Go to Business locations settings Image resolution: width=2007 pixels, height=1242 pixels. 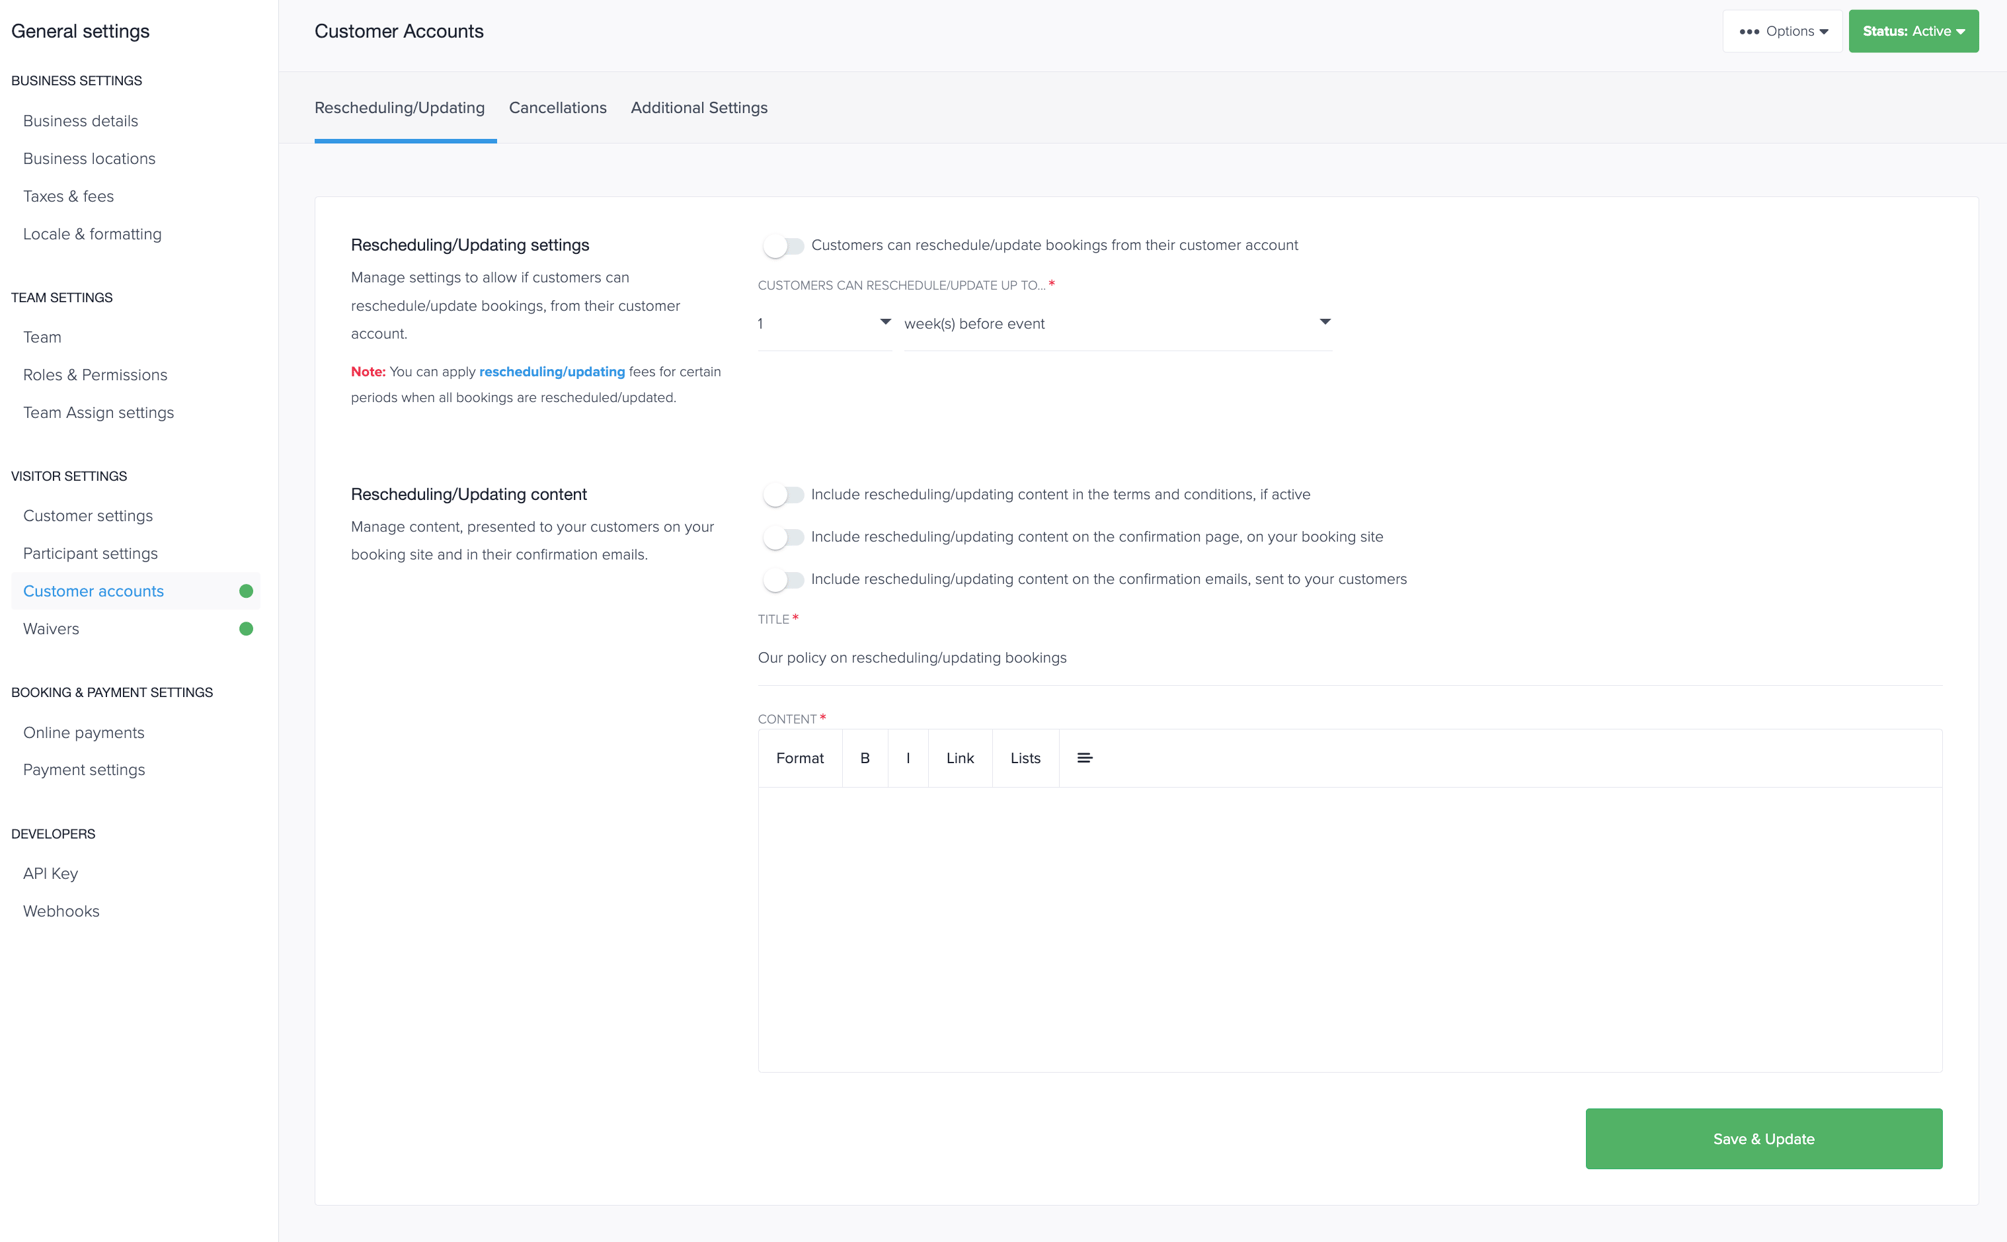pos(89,159)
